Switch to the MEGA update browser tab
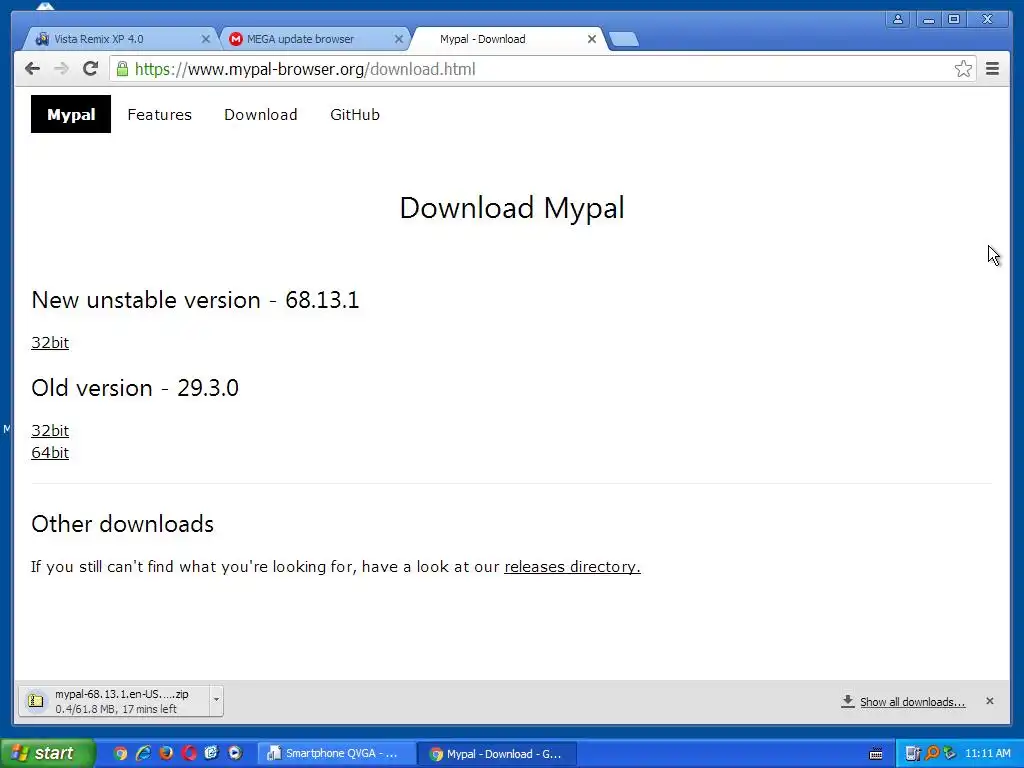Image resolution: width=1024 pixels, height=768 pixels. [313, 39]
